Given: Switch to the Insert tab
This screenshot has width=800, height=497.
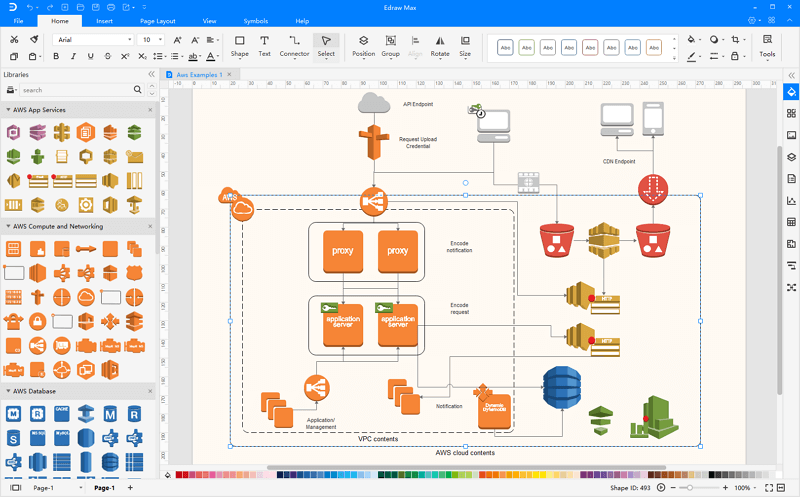Looking at the screenshot, I should (104, 21).
